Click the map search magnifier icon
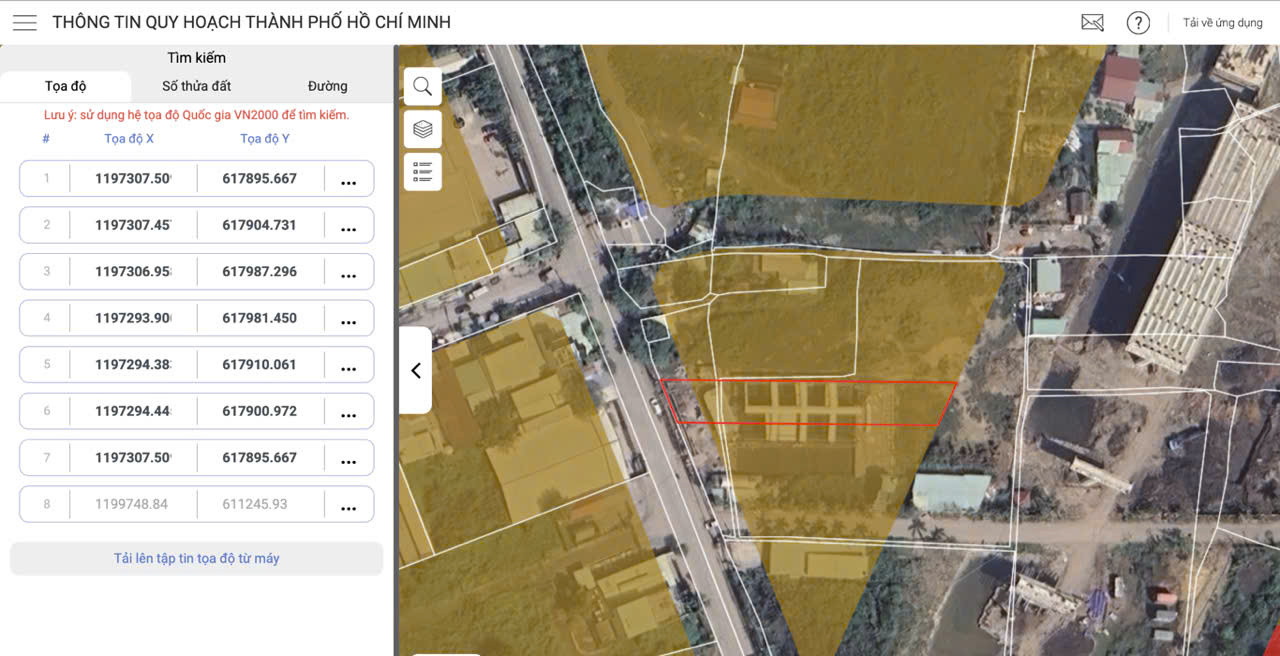1280x656 pixels. tap(423, 86)
